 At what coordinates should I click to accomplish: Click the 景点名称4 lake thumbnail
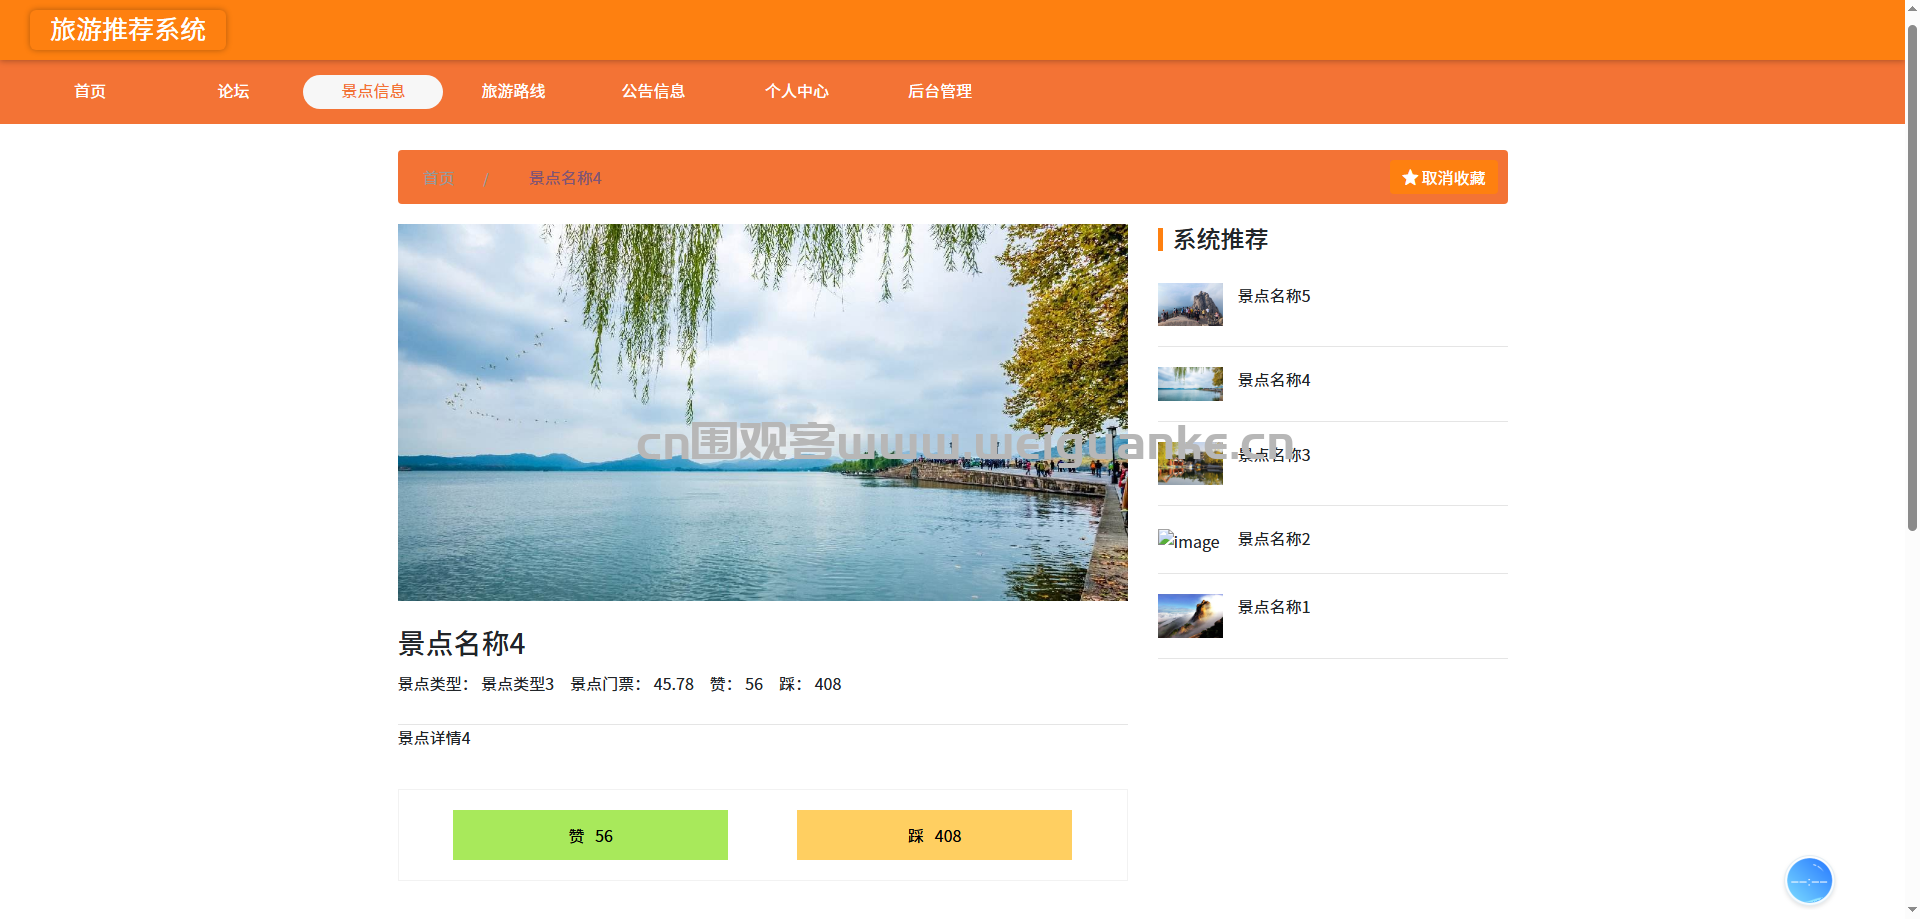click(1190, 384)
